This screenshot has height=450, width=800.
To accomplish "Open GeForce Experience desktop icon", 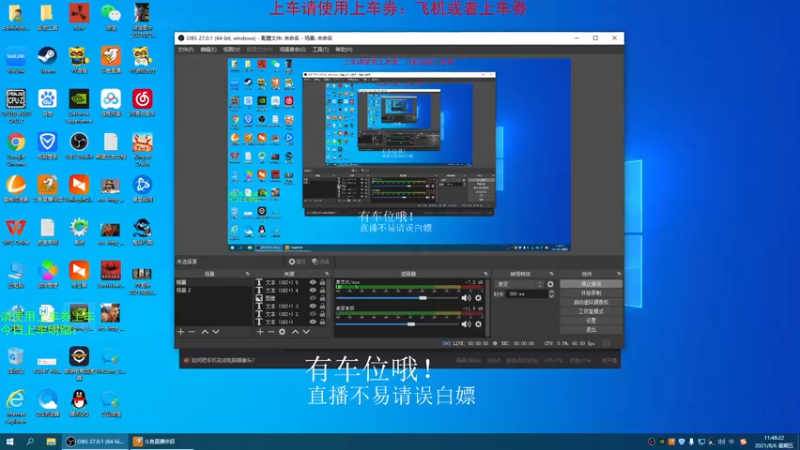I will [79, 106].
